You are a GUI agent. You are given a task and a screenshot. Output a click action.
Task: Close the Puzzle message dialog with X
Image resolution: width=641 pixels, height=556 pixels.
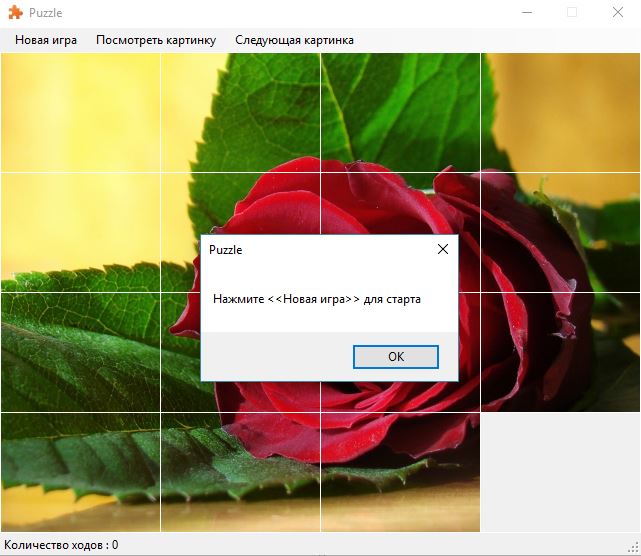443,250
